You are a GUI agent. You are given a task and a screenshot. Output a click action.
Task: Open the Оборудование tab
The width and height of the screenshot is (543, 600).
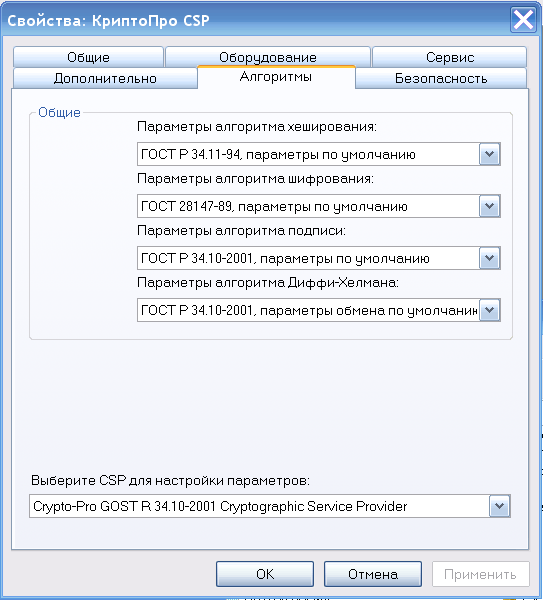[x=267, y=57]
